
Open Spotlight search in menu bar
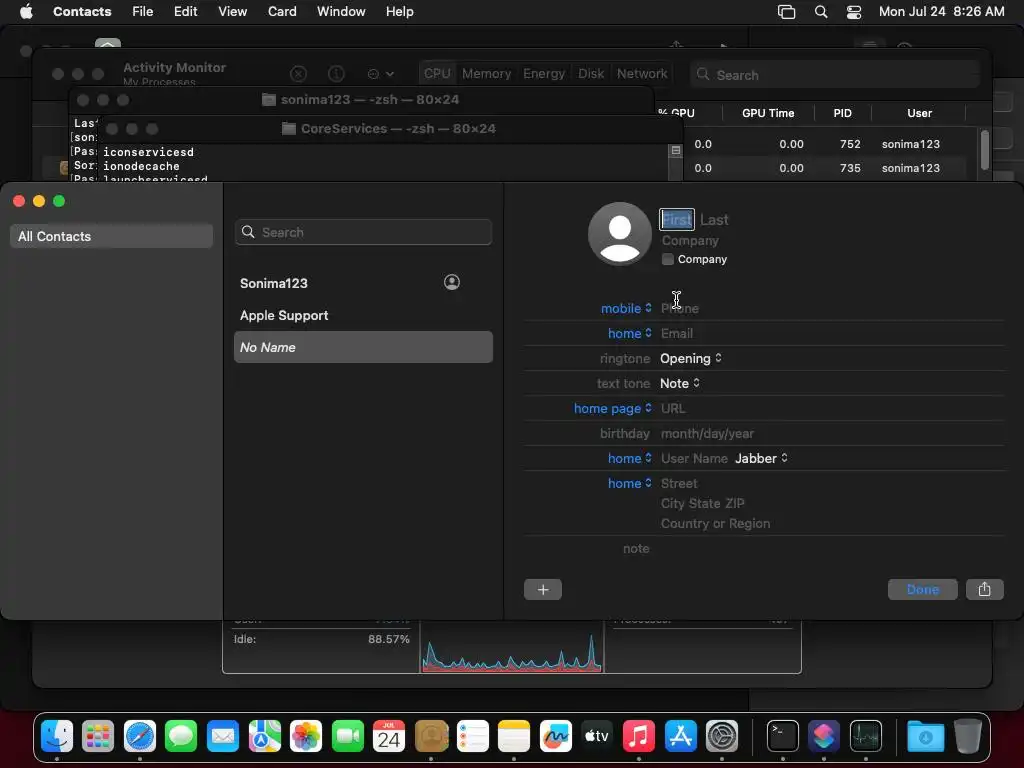[821, 12]
